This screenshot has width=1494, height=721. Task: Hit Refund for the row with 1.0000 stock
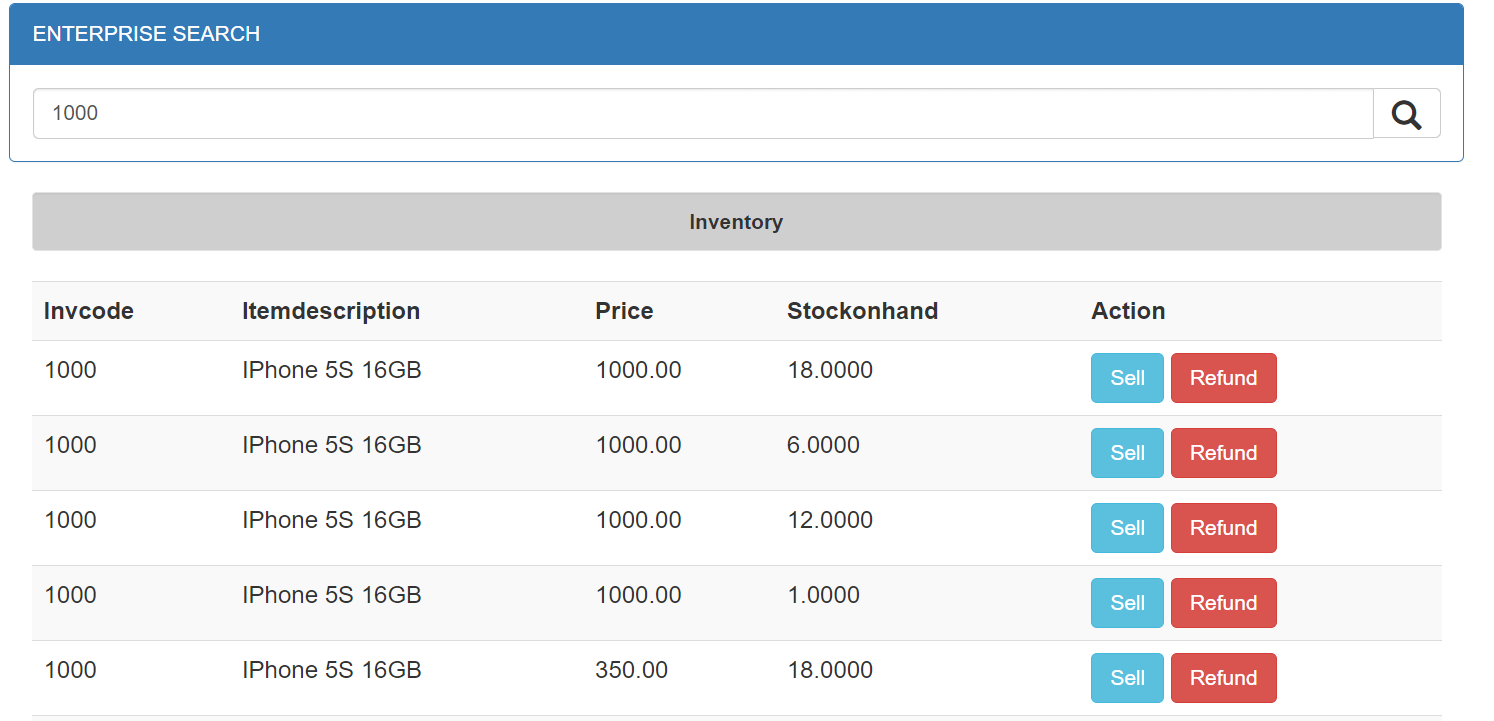(x=1222, y=603)
